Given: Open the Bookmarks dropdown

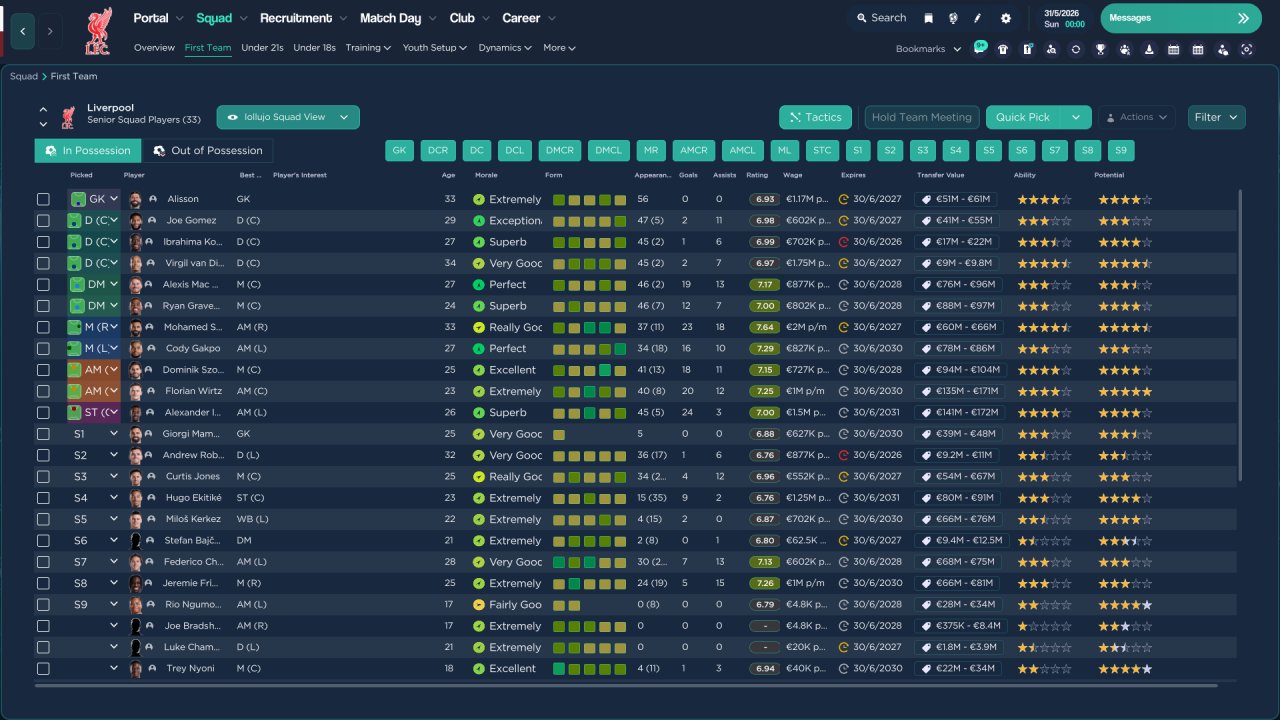Looking at the screenshot, I should 928,49.
